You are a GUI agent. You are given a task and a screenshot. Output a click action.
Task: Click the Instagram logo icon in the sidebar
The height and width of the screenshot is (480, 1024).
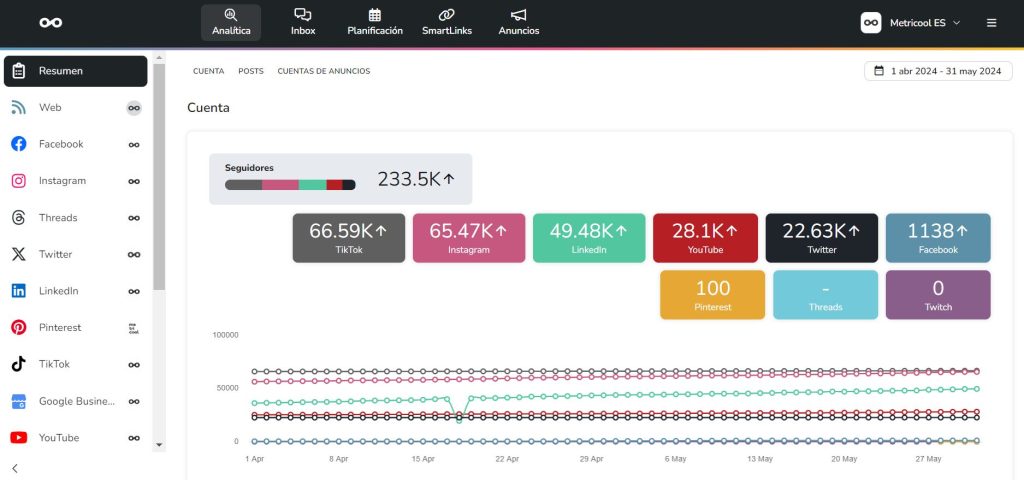pos(19,181)
